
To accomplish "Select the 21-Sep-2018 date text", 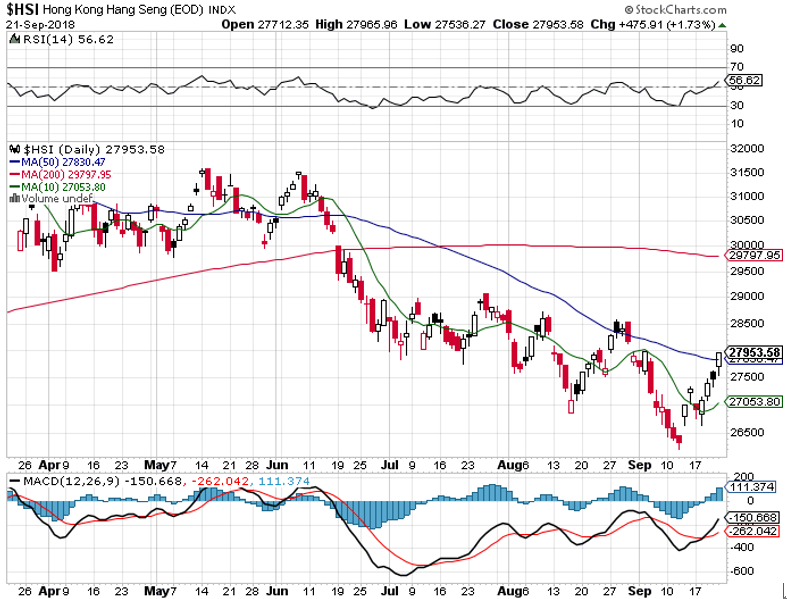I will pos(40,25).
